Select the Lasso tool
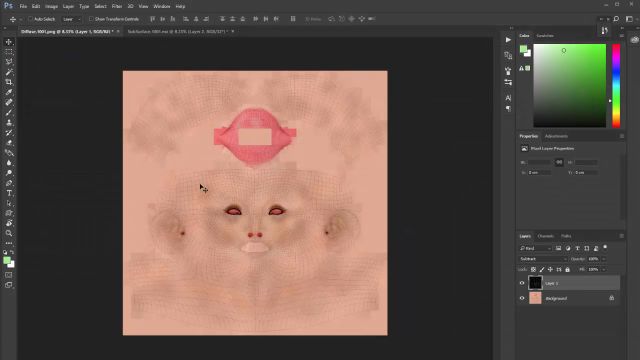The height and width of the screenshot is (360, 640). 9,62
